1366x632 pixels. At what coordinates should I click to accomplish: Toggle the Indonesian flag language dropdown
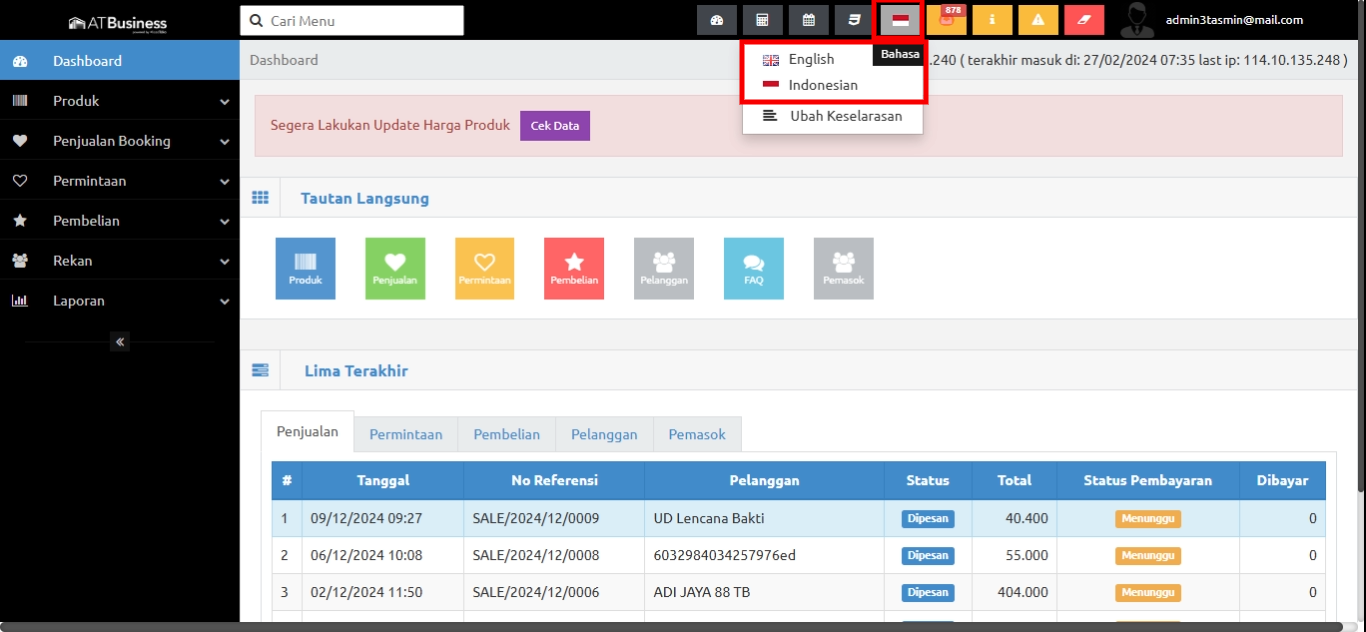tap(900, 20)
